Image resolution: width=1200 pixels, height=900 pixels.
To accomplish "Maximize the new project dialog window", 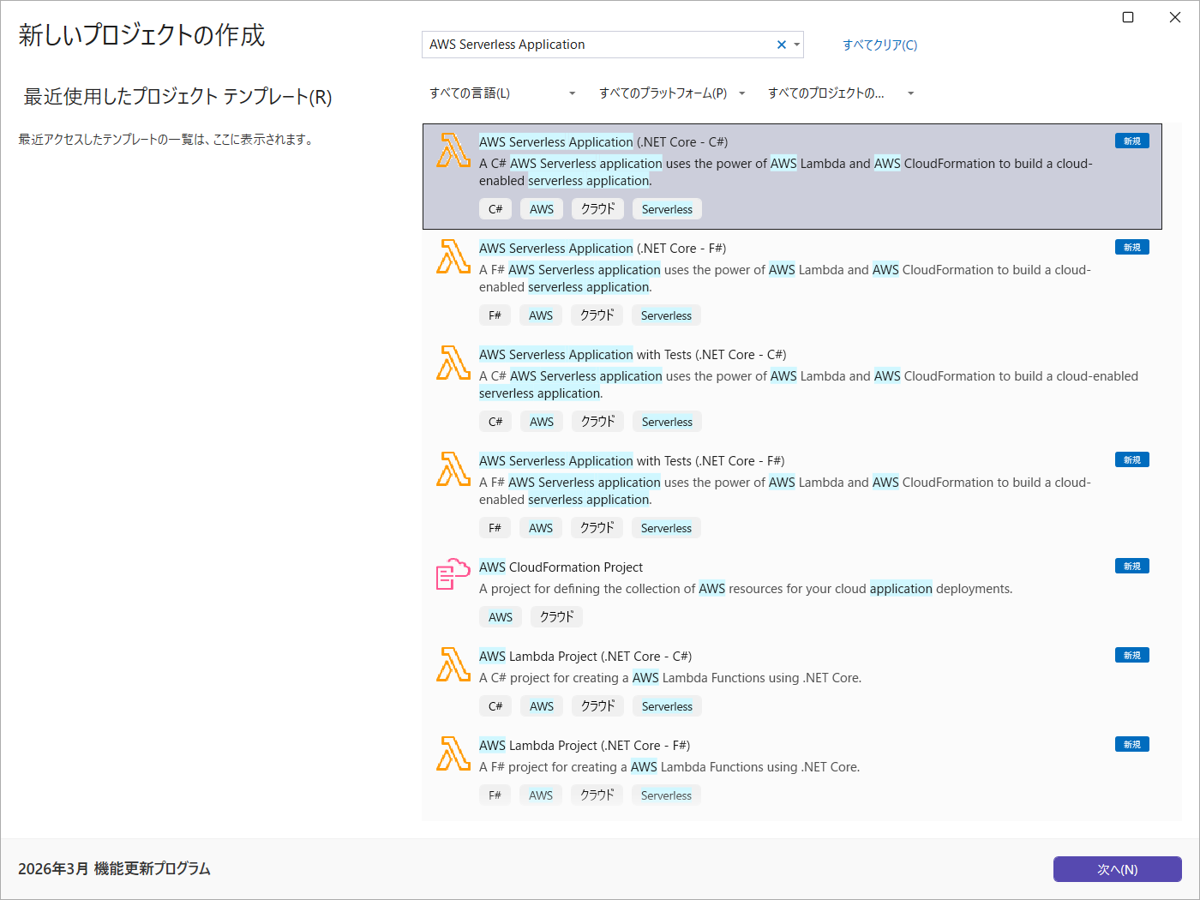I will coord(1128,17).
